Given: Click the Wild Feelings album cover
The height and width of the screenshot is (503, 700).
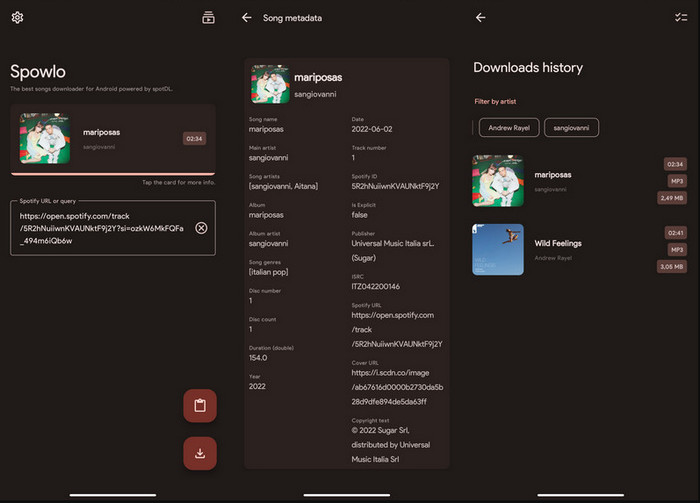Looking at the screenshot, I should [498, 248].
